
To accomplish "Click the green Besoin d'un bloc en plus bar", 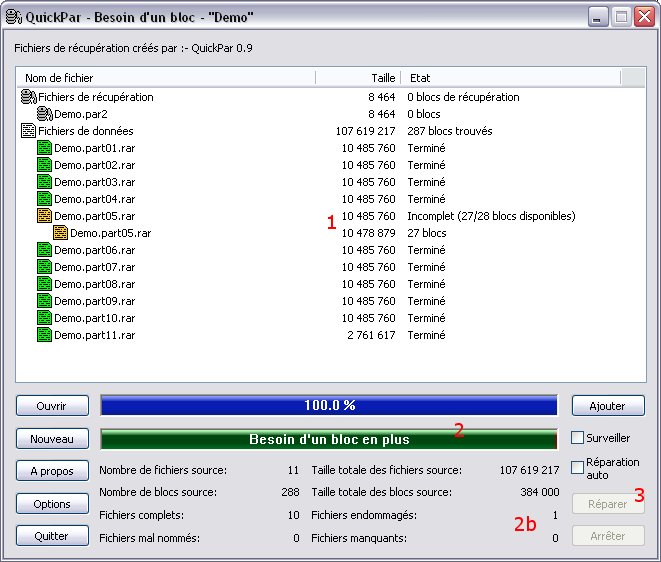I will 329,439.
